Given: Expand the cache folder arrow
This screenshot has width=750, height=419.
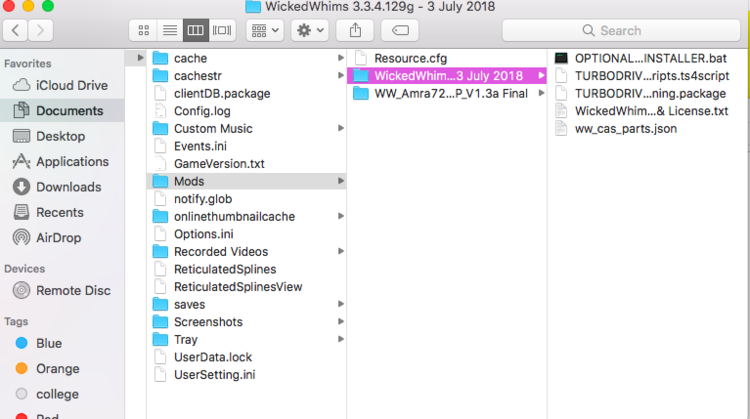Looking at the screenshot, I should pos(341,58).
